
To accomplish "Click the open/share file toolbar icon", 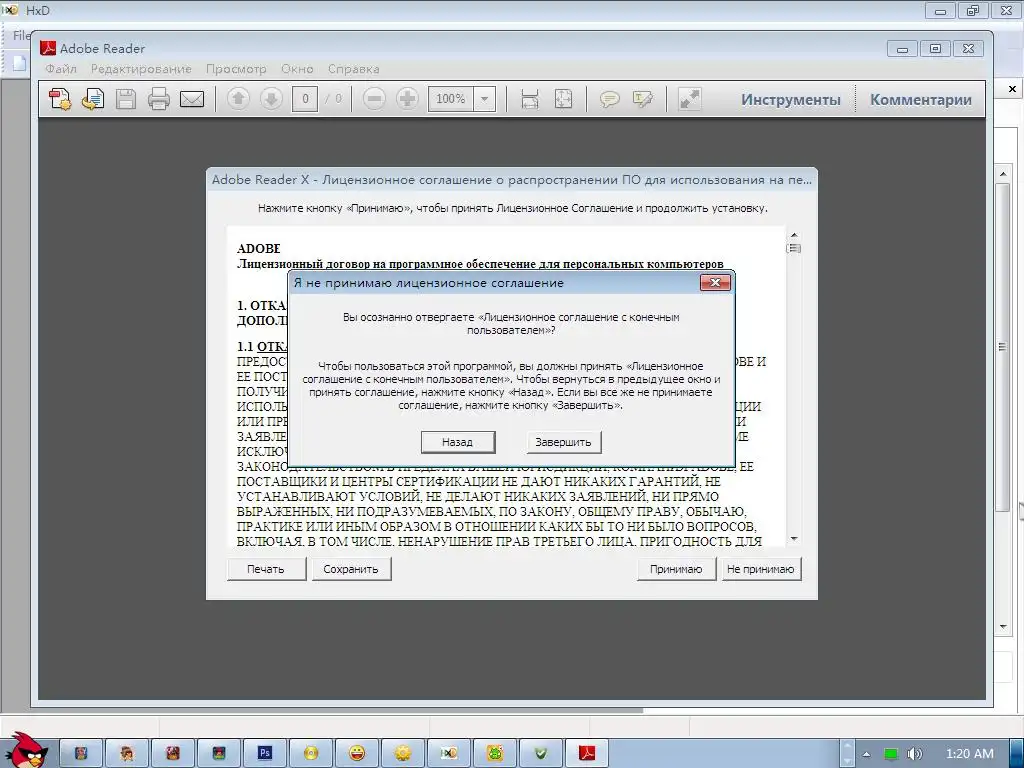I will (93, 99).
